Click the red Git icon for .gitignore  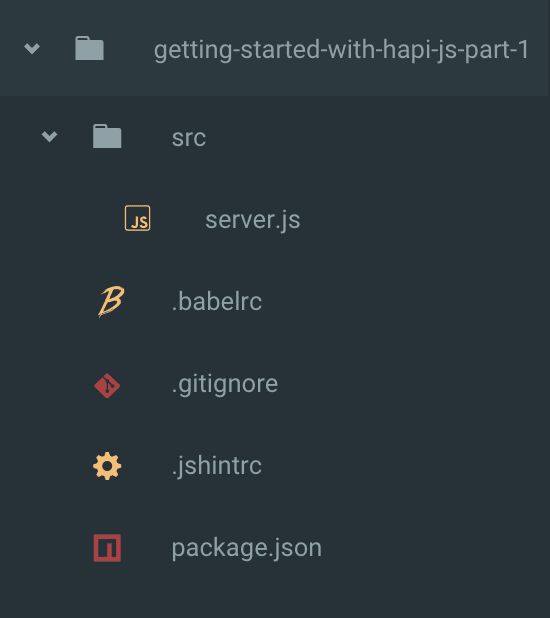pos(107,385)
